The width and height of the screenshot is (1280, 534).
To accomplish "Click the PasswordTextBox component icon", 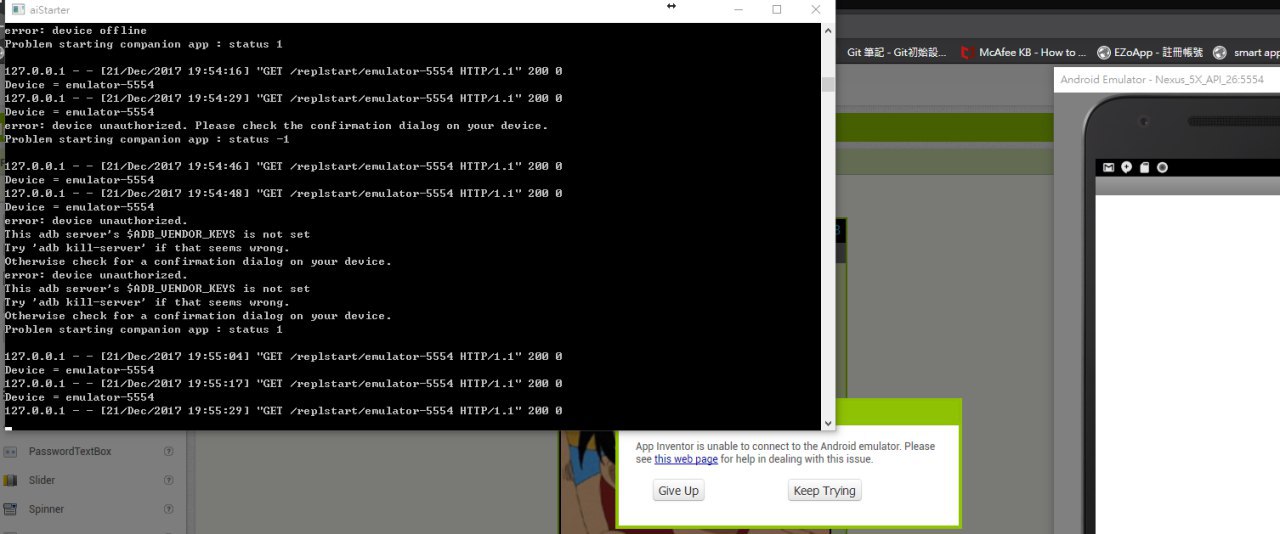I will coord(10,452).
